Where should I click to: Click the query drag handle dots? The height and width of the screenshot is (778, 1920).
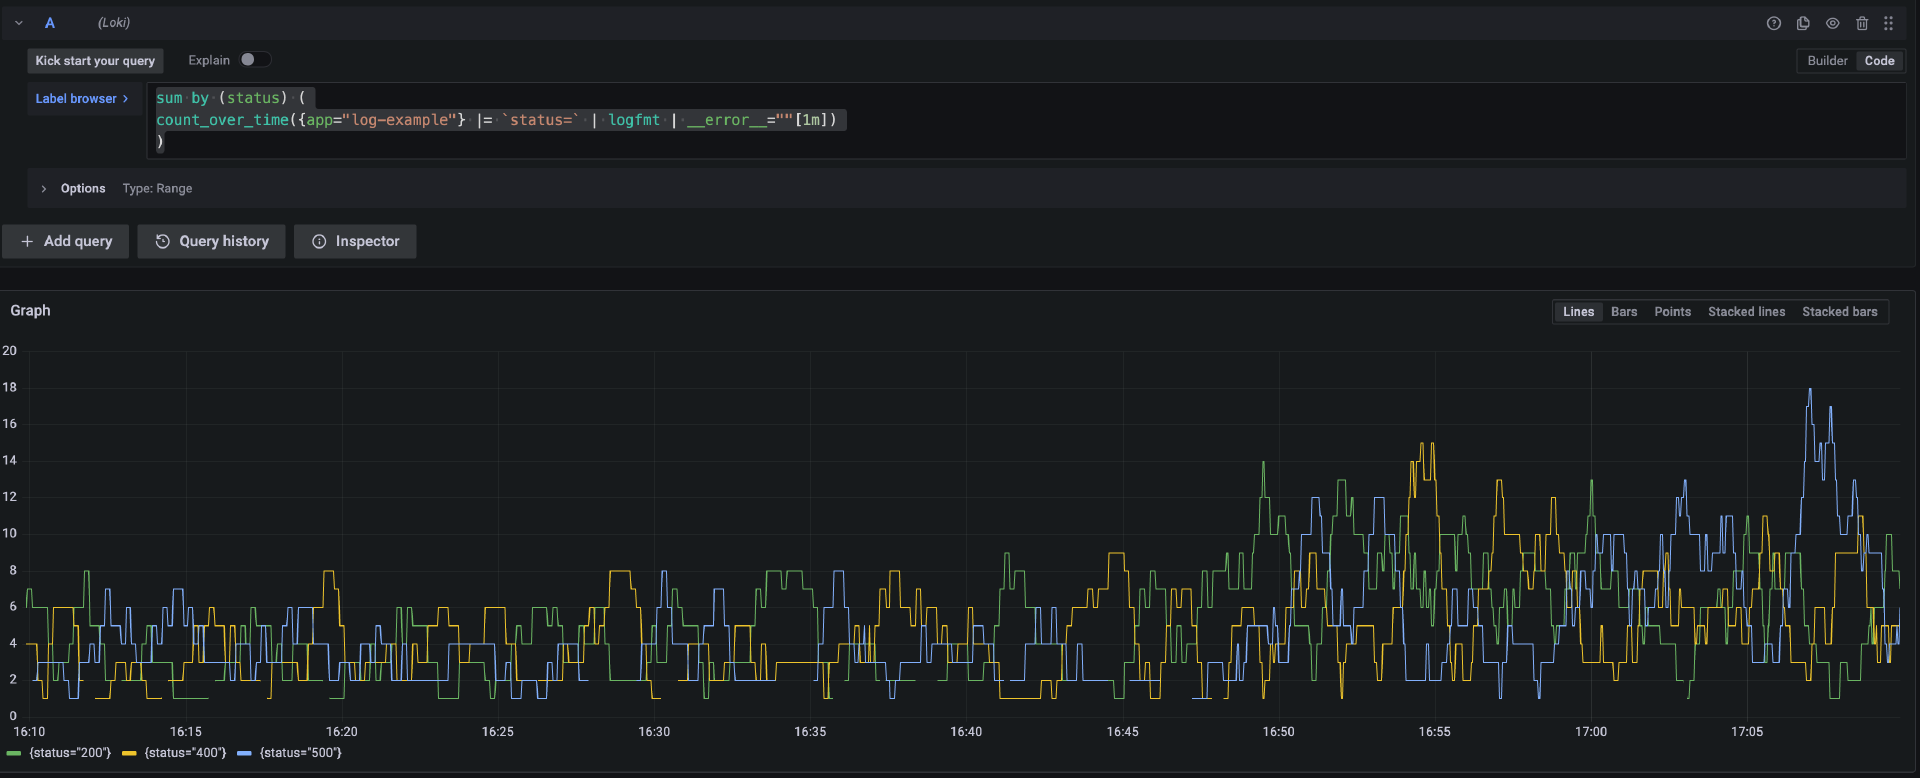coord(1888,23)
